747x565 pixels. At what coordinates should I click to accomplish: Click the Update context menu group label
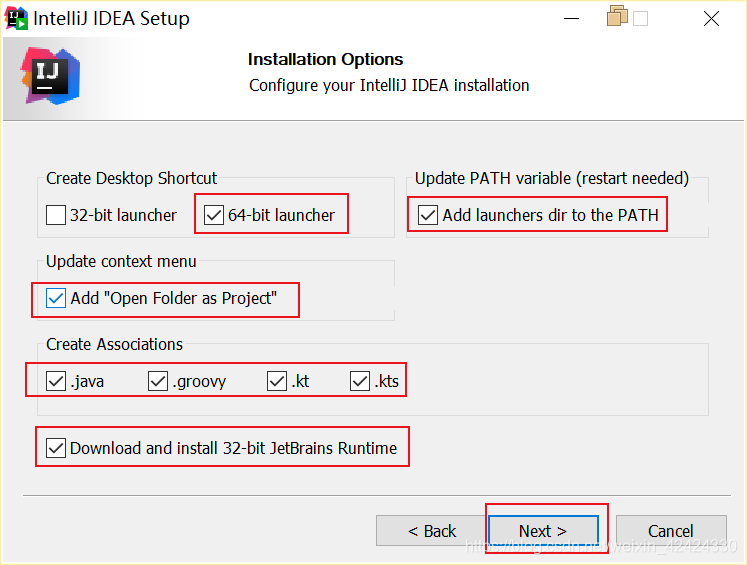tap(121, 261)
